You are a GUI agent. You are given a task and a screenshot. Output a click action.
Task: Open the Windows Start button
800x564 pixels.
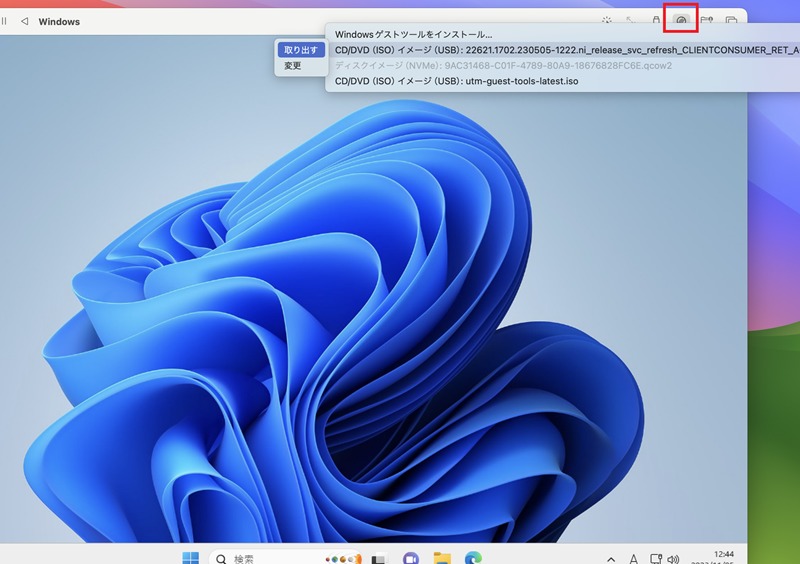(x=191, y=558)
